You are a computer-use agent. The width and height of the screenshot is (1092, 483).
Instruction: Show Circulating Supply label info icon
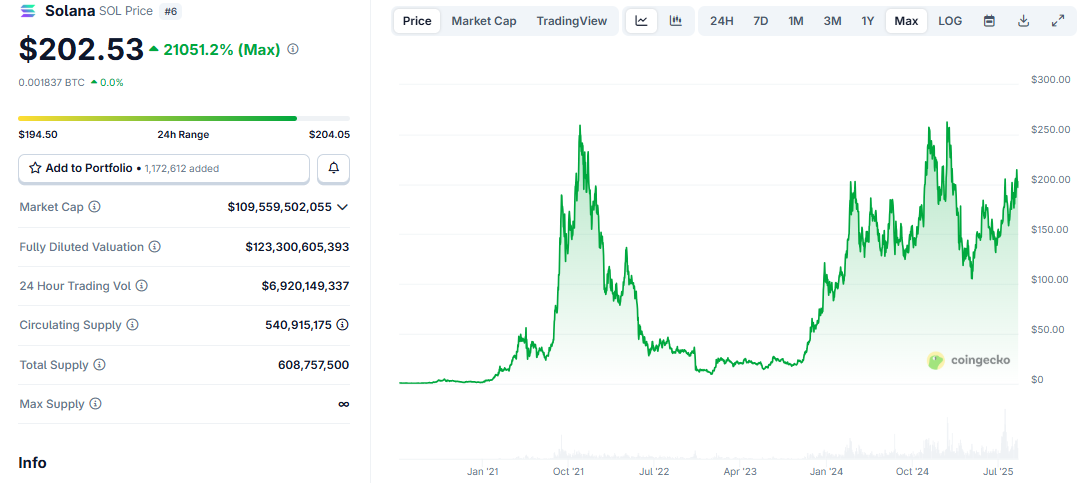132,325
